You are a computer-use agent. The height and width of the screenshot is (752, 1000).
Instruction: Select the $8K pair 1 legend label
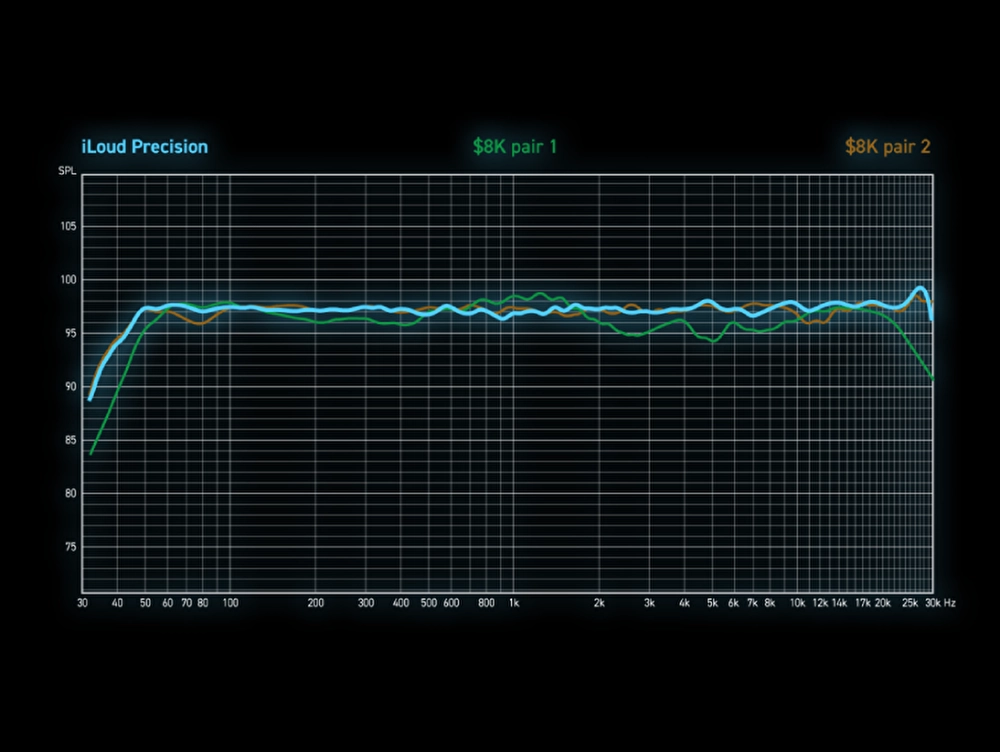[515, 147]
